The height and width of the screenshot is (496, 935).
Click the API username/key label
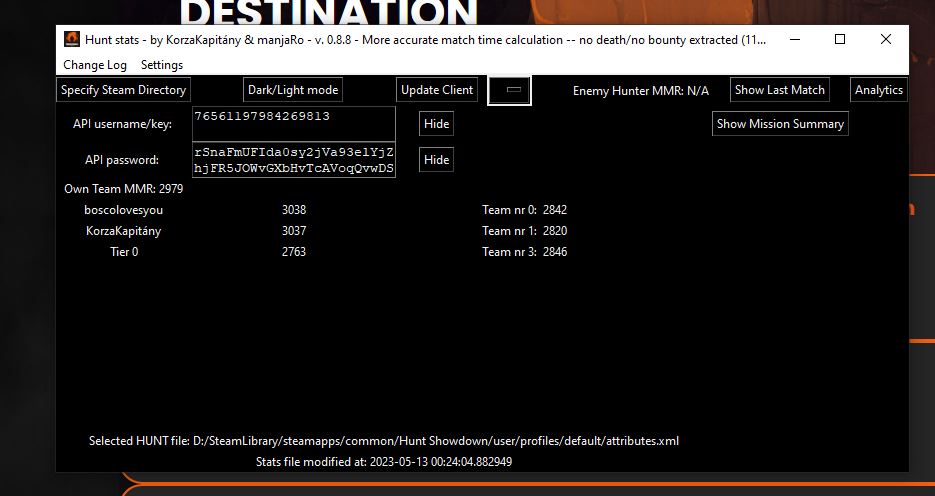122,124
